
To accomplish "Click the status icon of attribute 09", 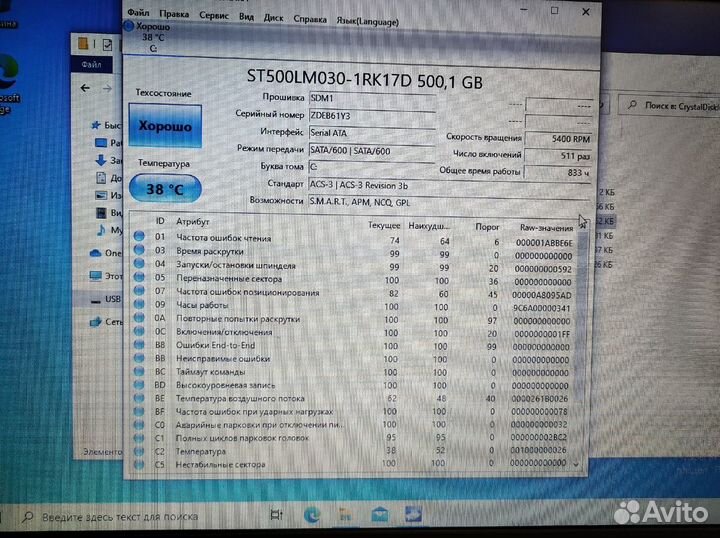I will [139, 304].
